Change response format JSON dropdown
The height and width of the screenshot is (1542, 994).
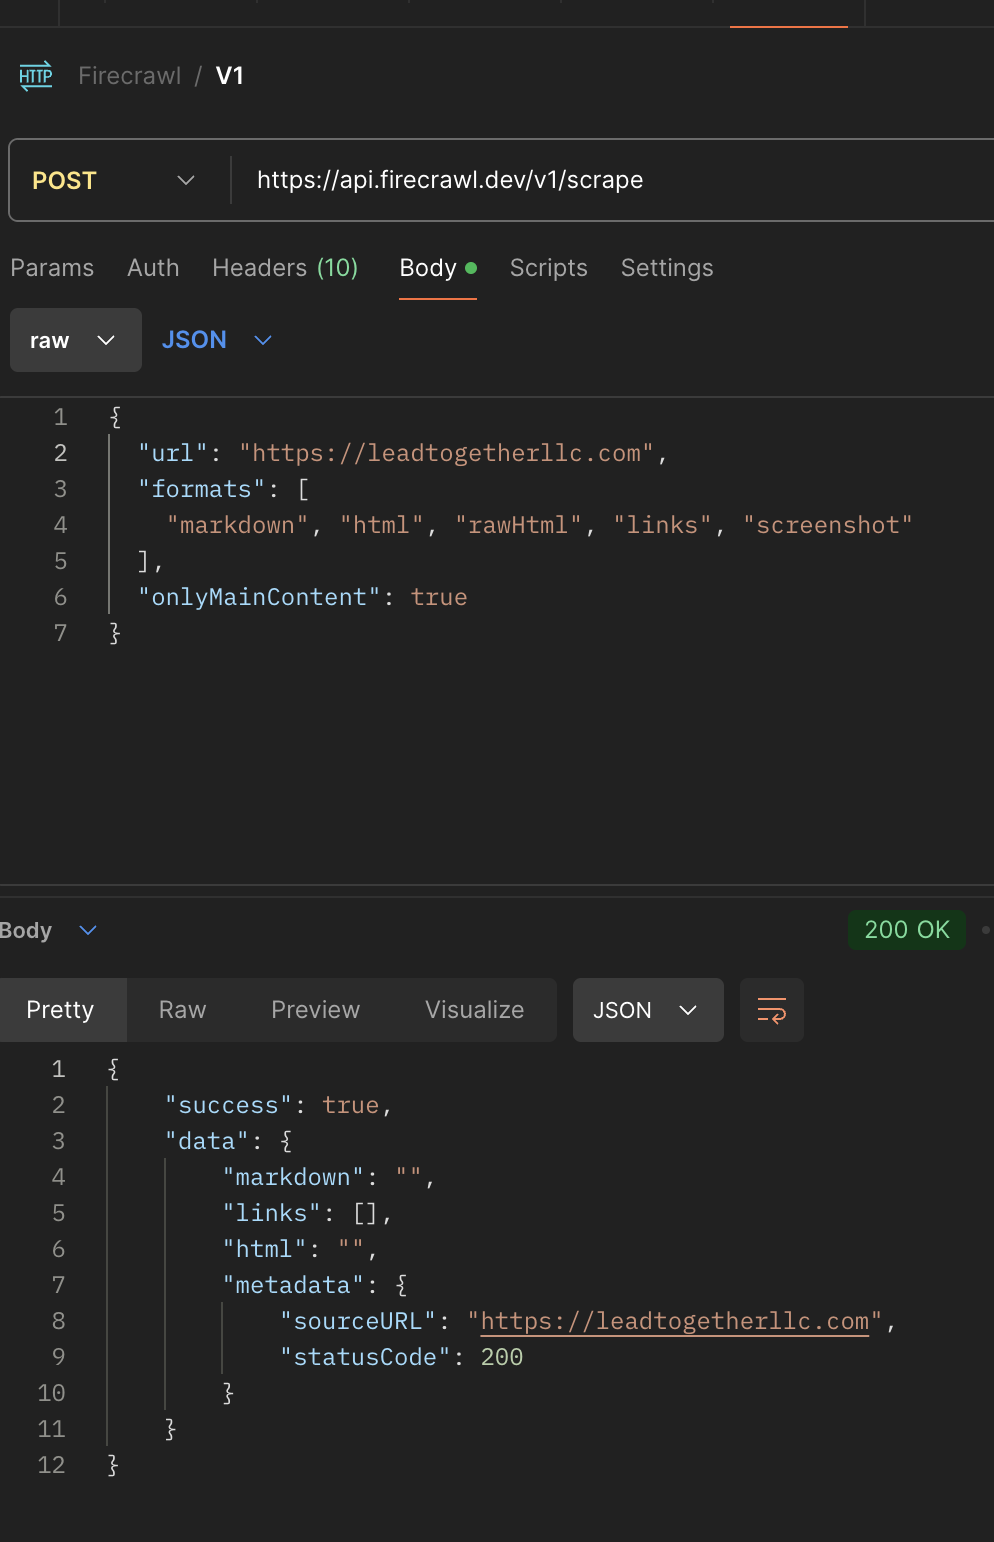(647, 1010)
